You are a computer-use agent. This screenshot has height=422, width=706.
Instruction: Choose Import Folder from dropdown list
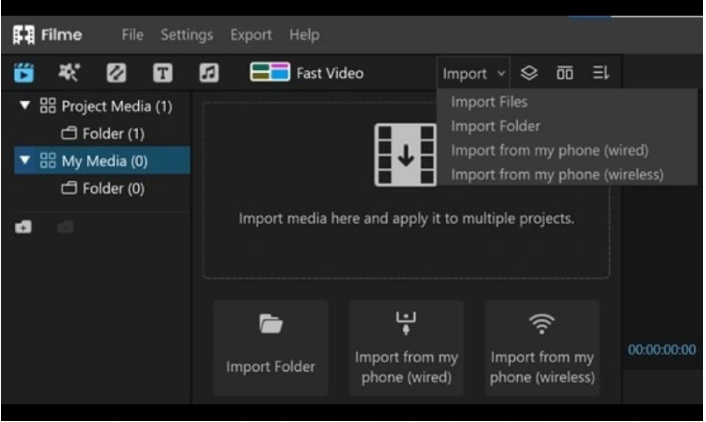coord(495,126)
